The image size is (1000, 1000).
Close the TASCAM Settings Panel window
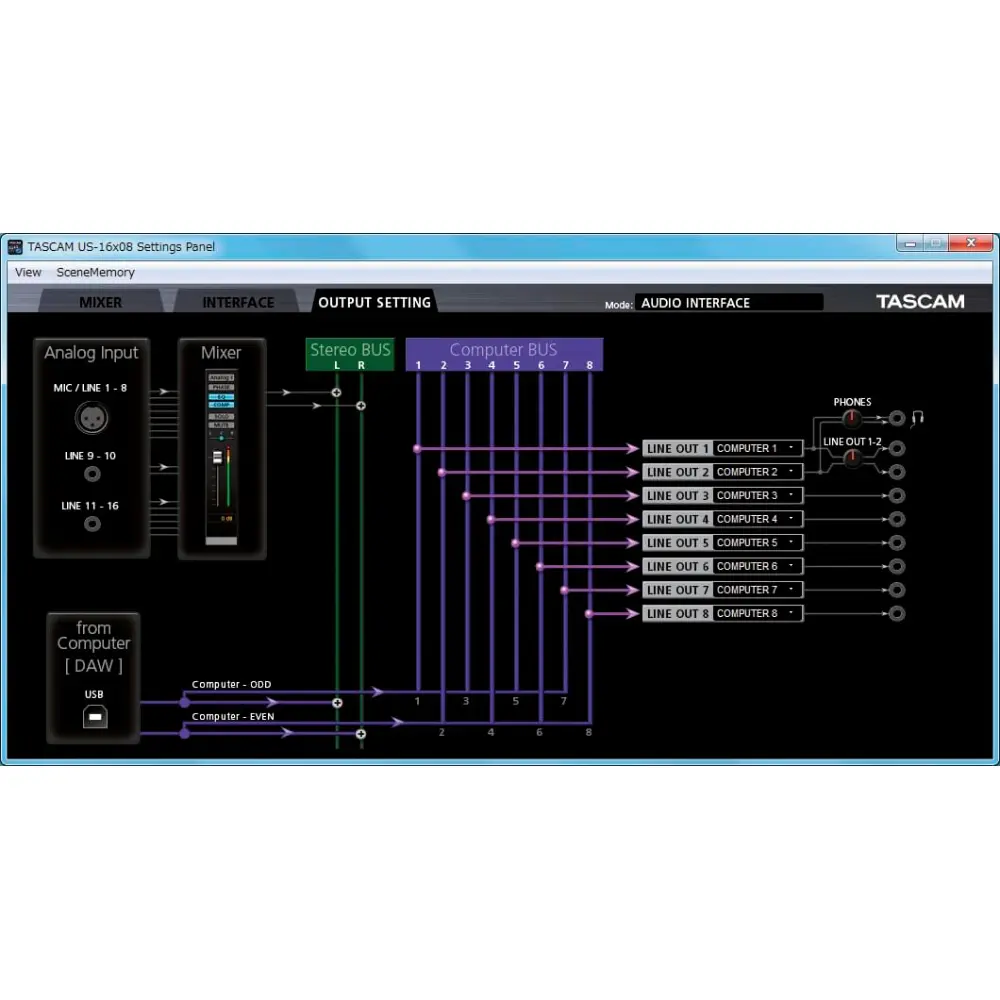click(x=971, y=243)
